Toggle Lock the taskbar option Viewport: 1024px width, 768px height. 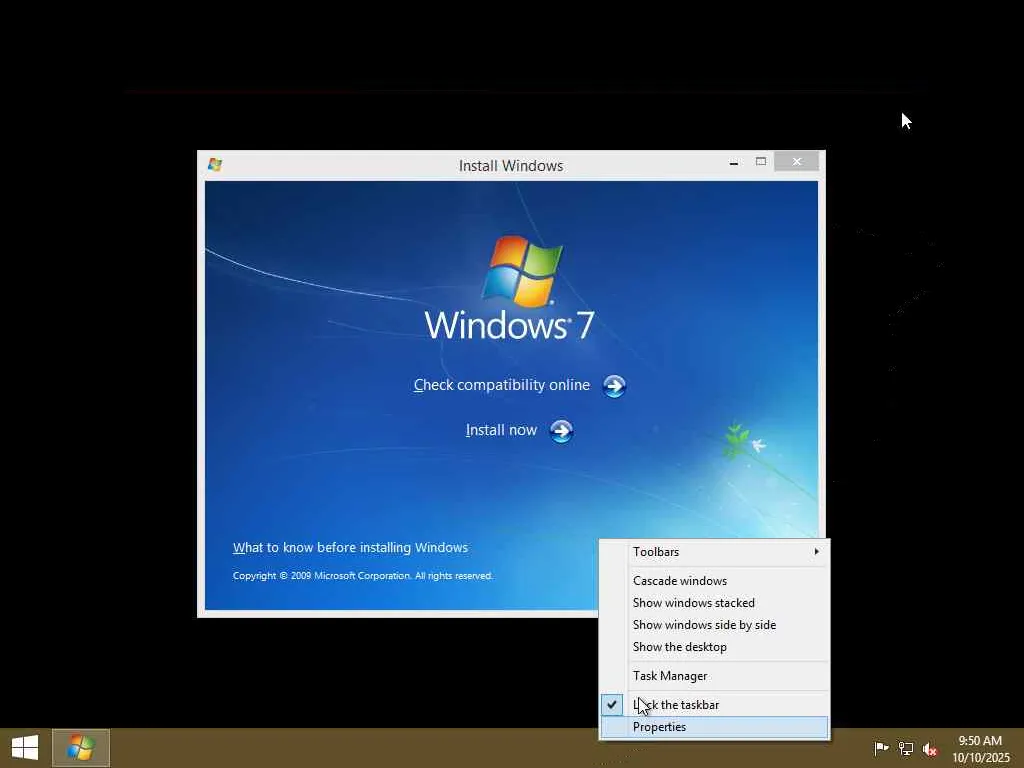(x=714, y=705)
